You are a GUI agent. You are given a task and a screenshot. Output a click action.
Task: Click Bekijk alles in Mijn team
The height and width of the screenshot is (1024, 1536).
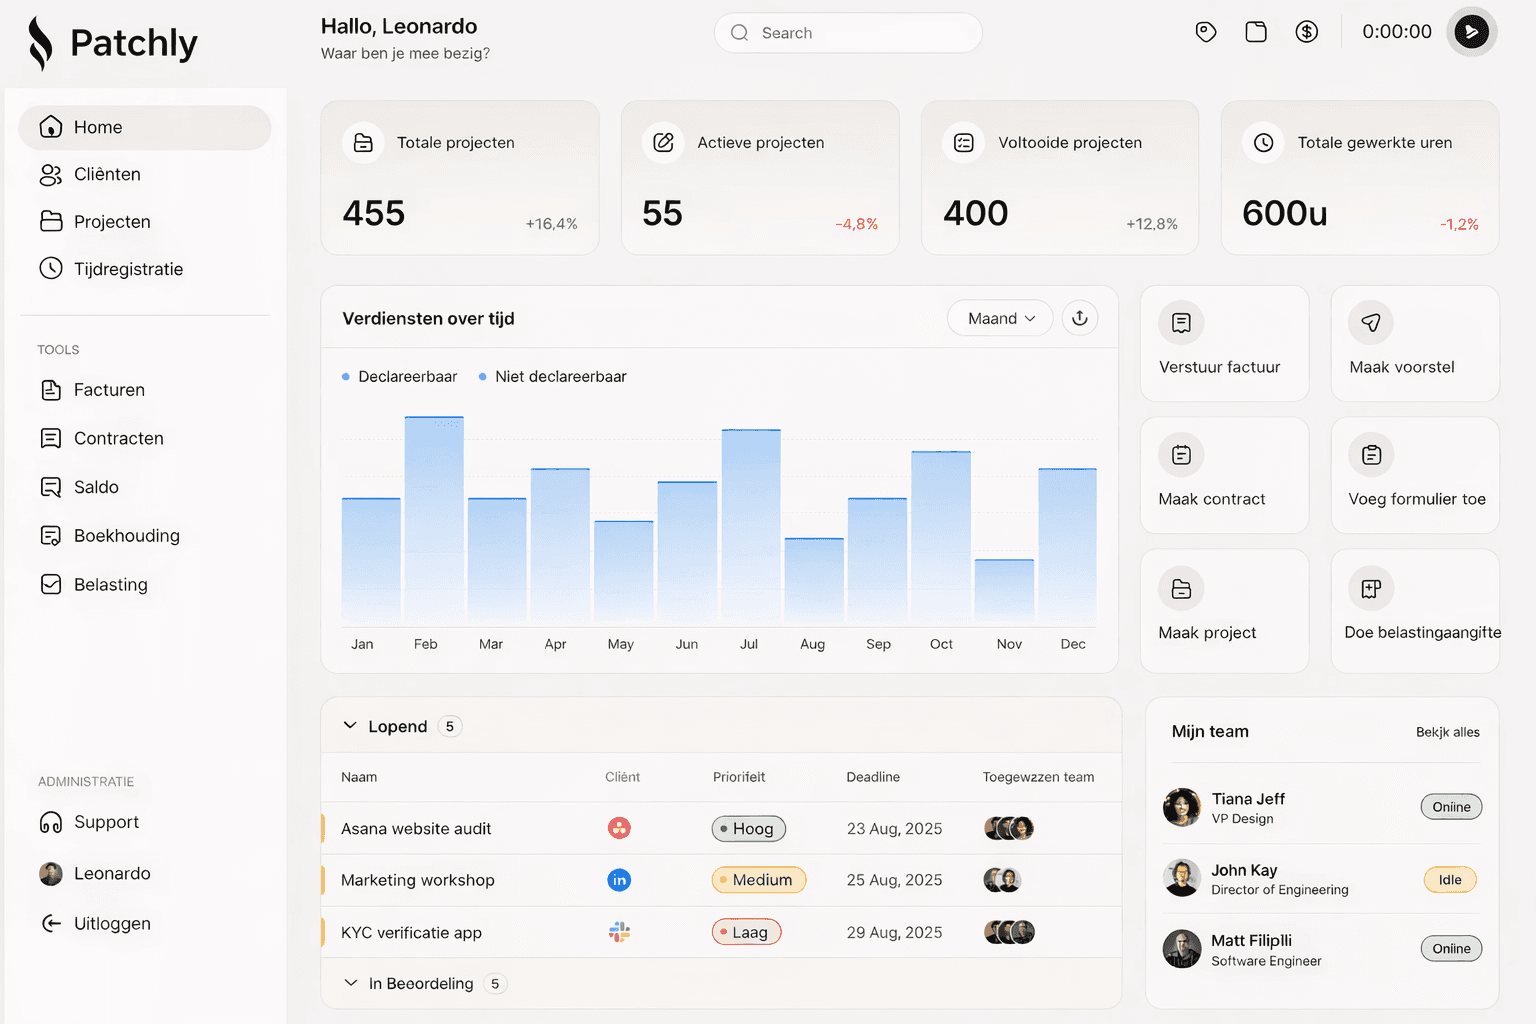[x=1447, y=731]
